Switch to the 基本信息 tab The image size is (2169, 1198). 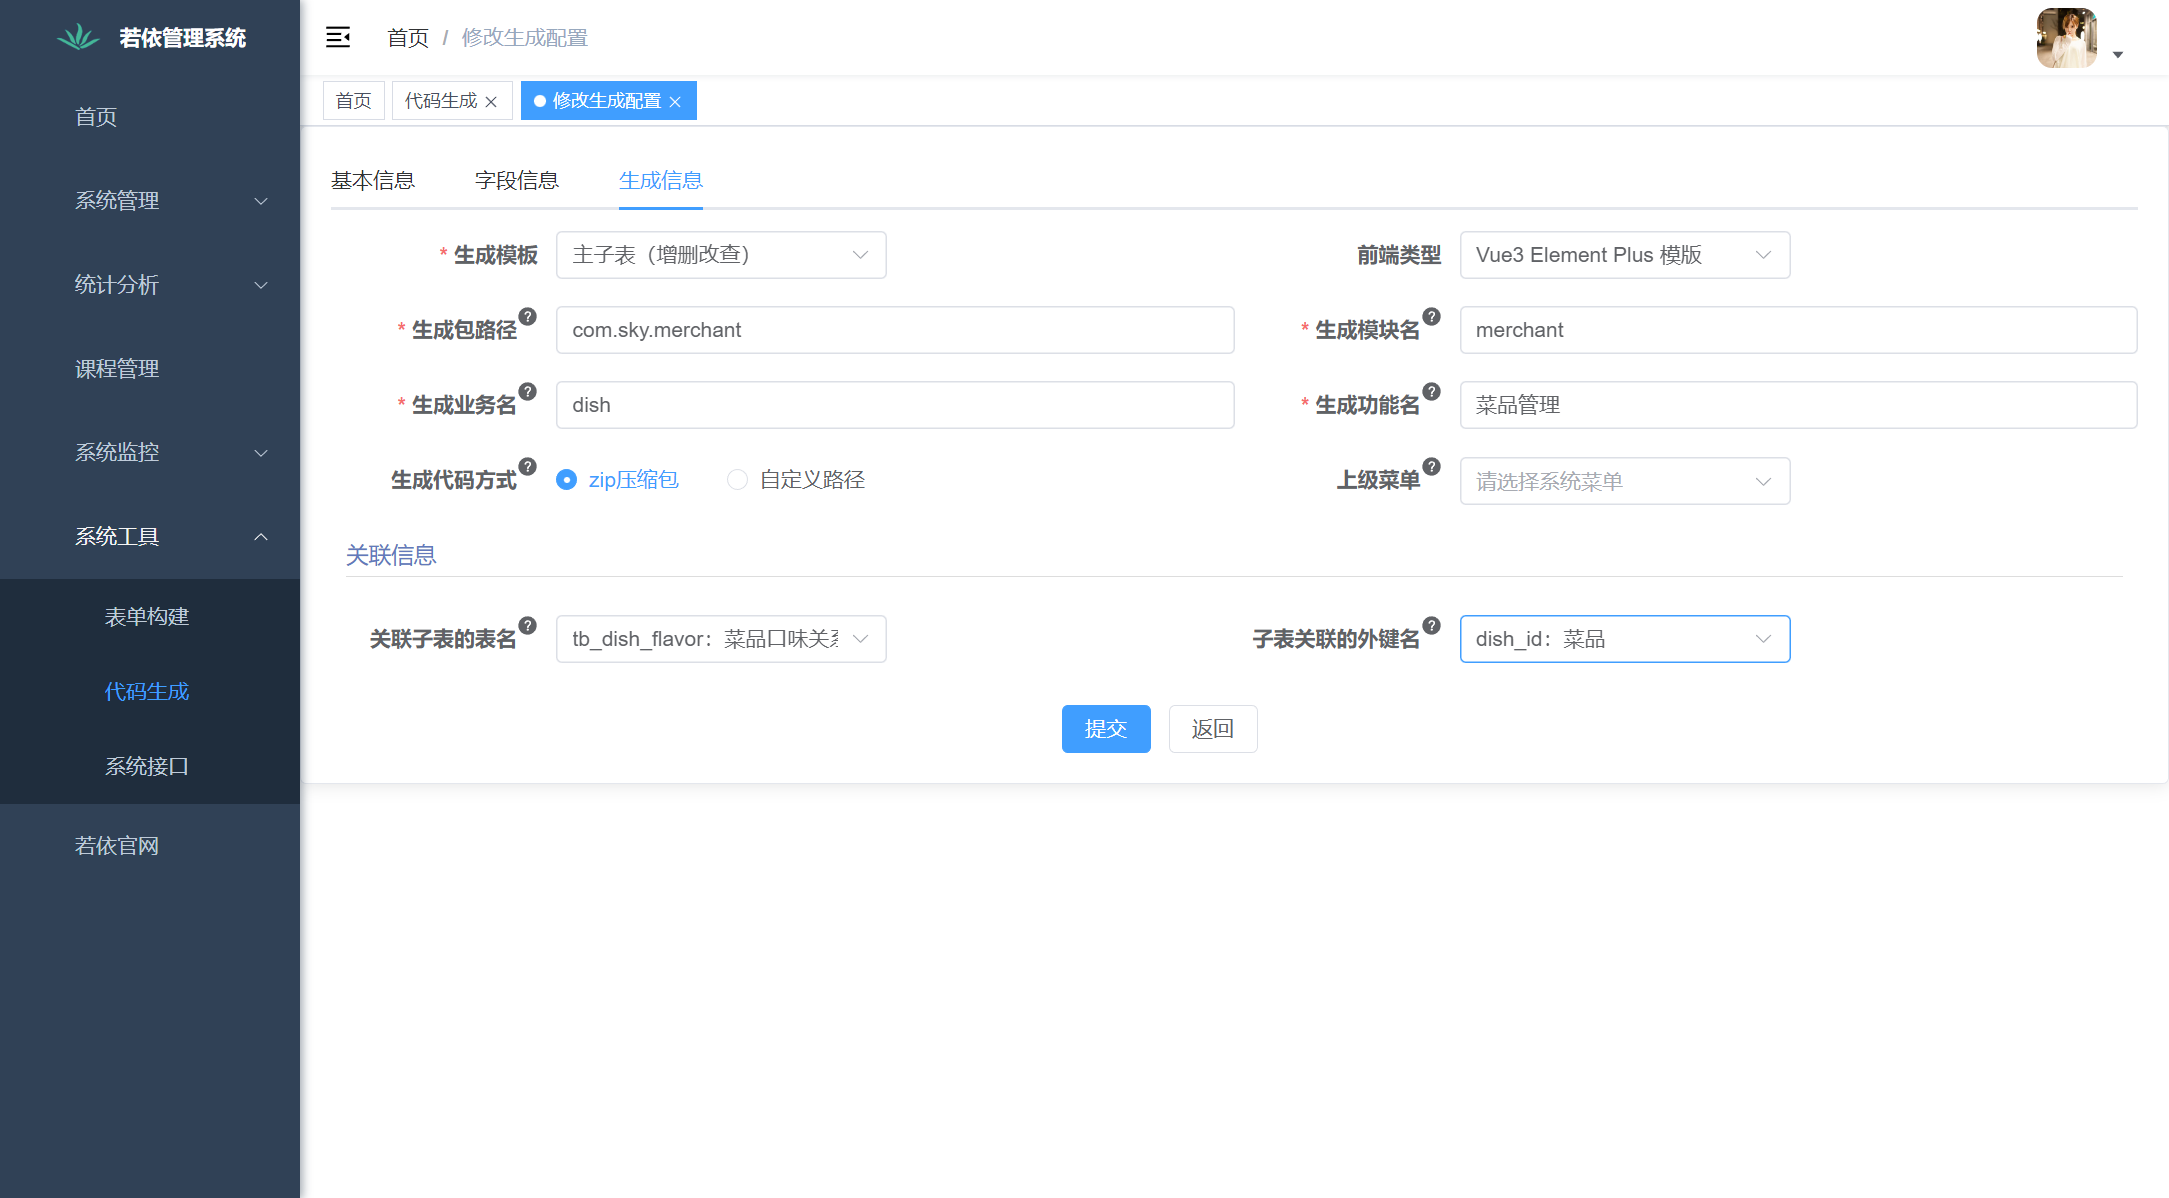click(373, 181)
